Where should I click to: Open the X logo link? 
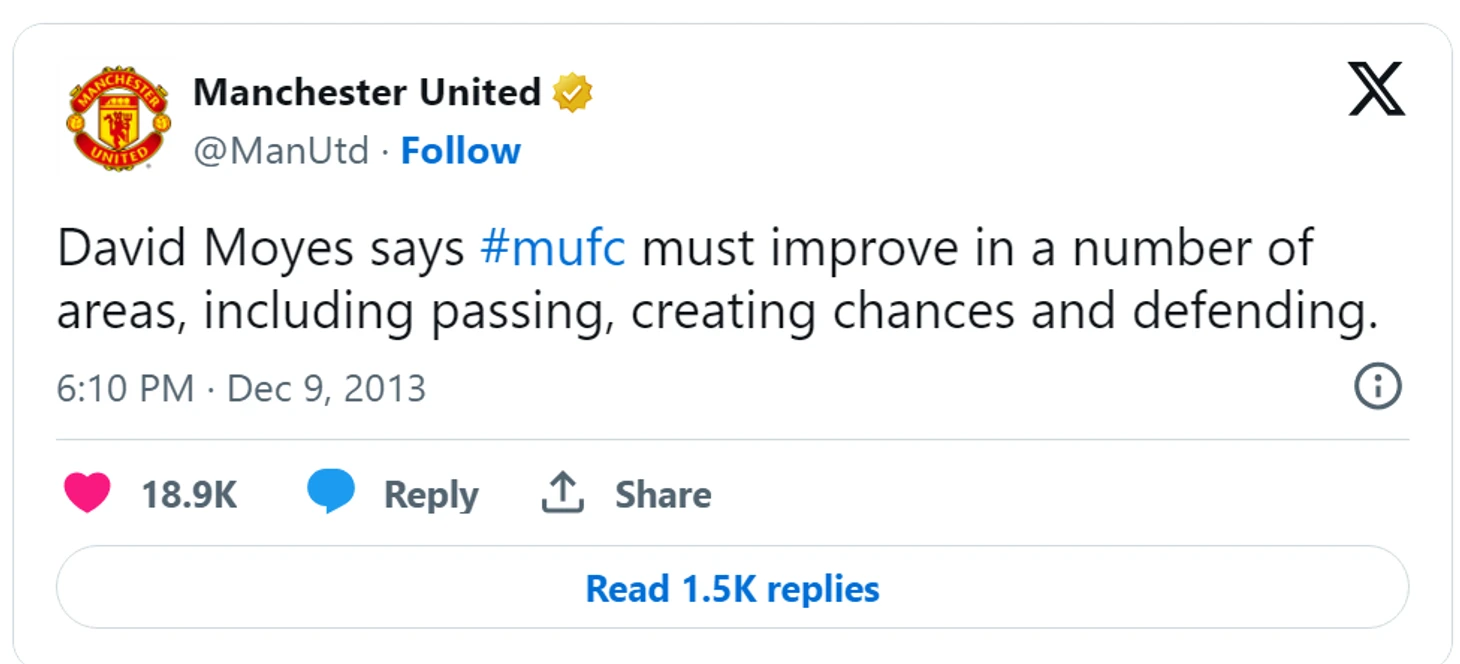pos(1376,90)
